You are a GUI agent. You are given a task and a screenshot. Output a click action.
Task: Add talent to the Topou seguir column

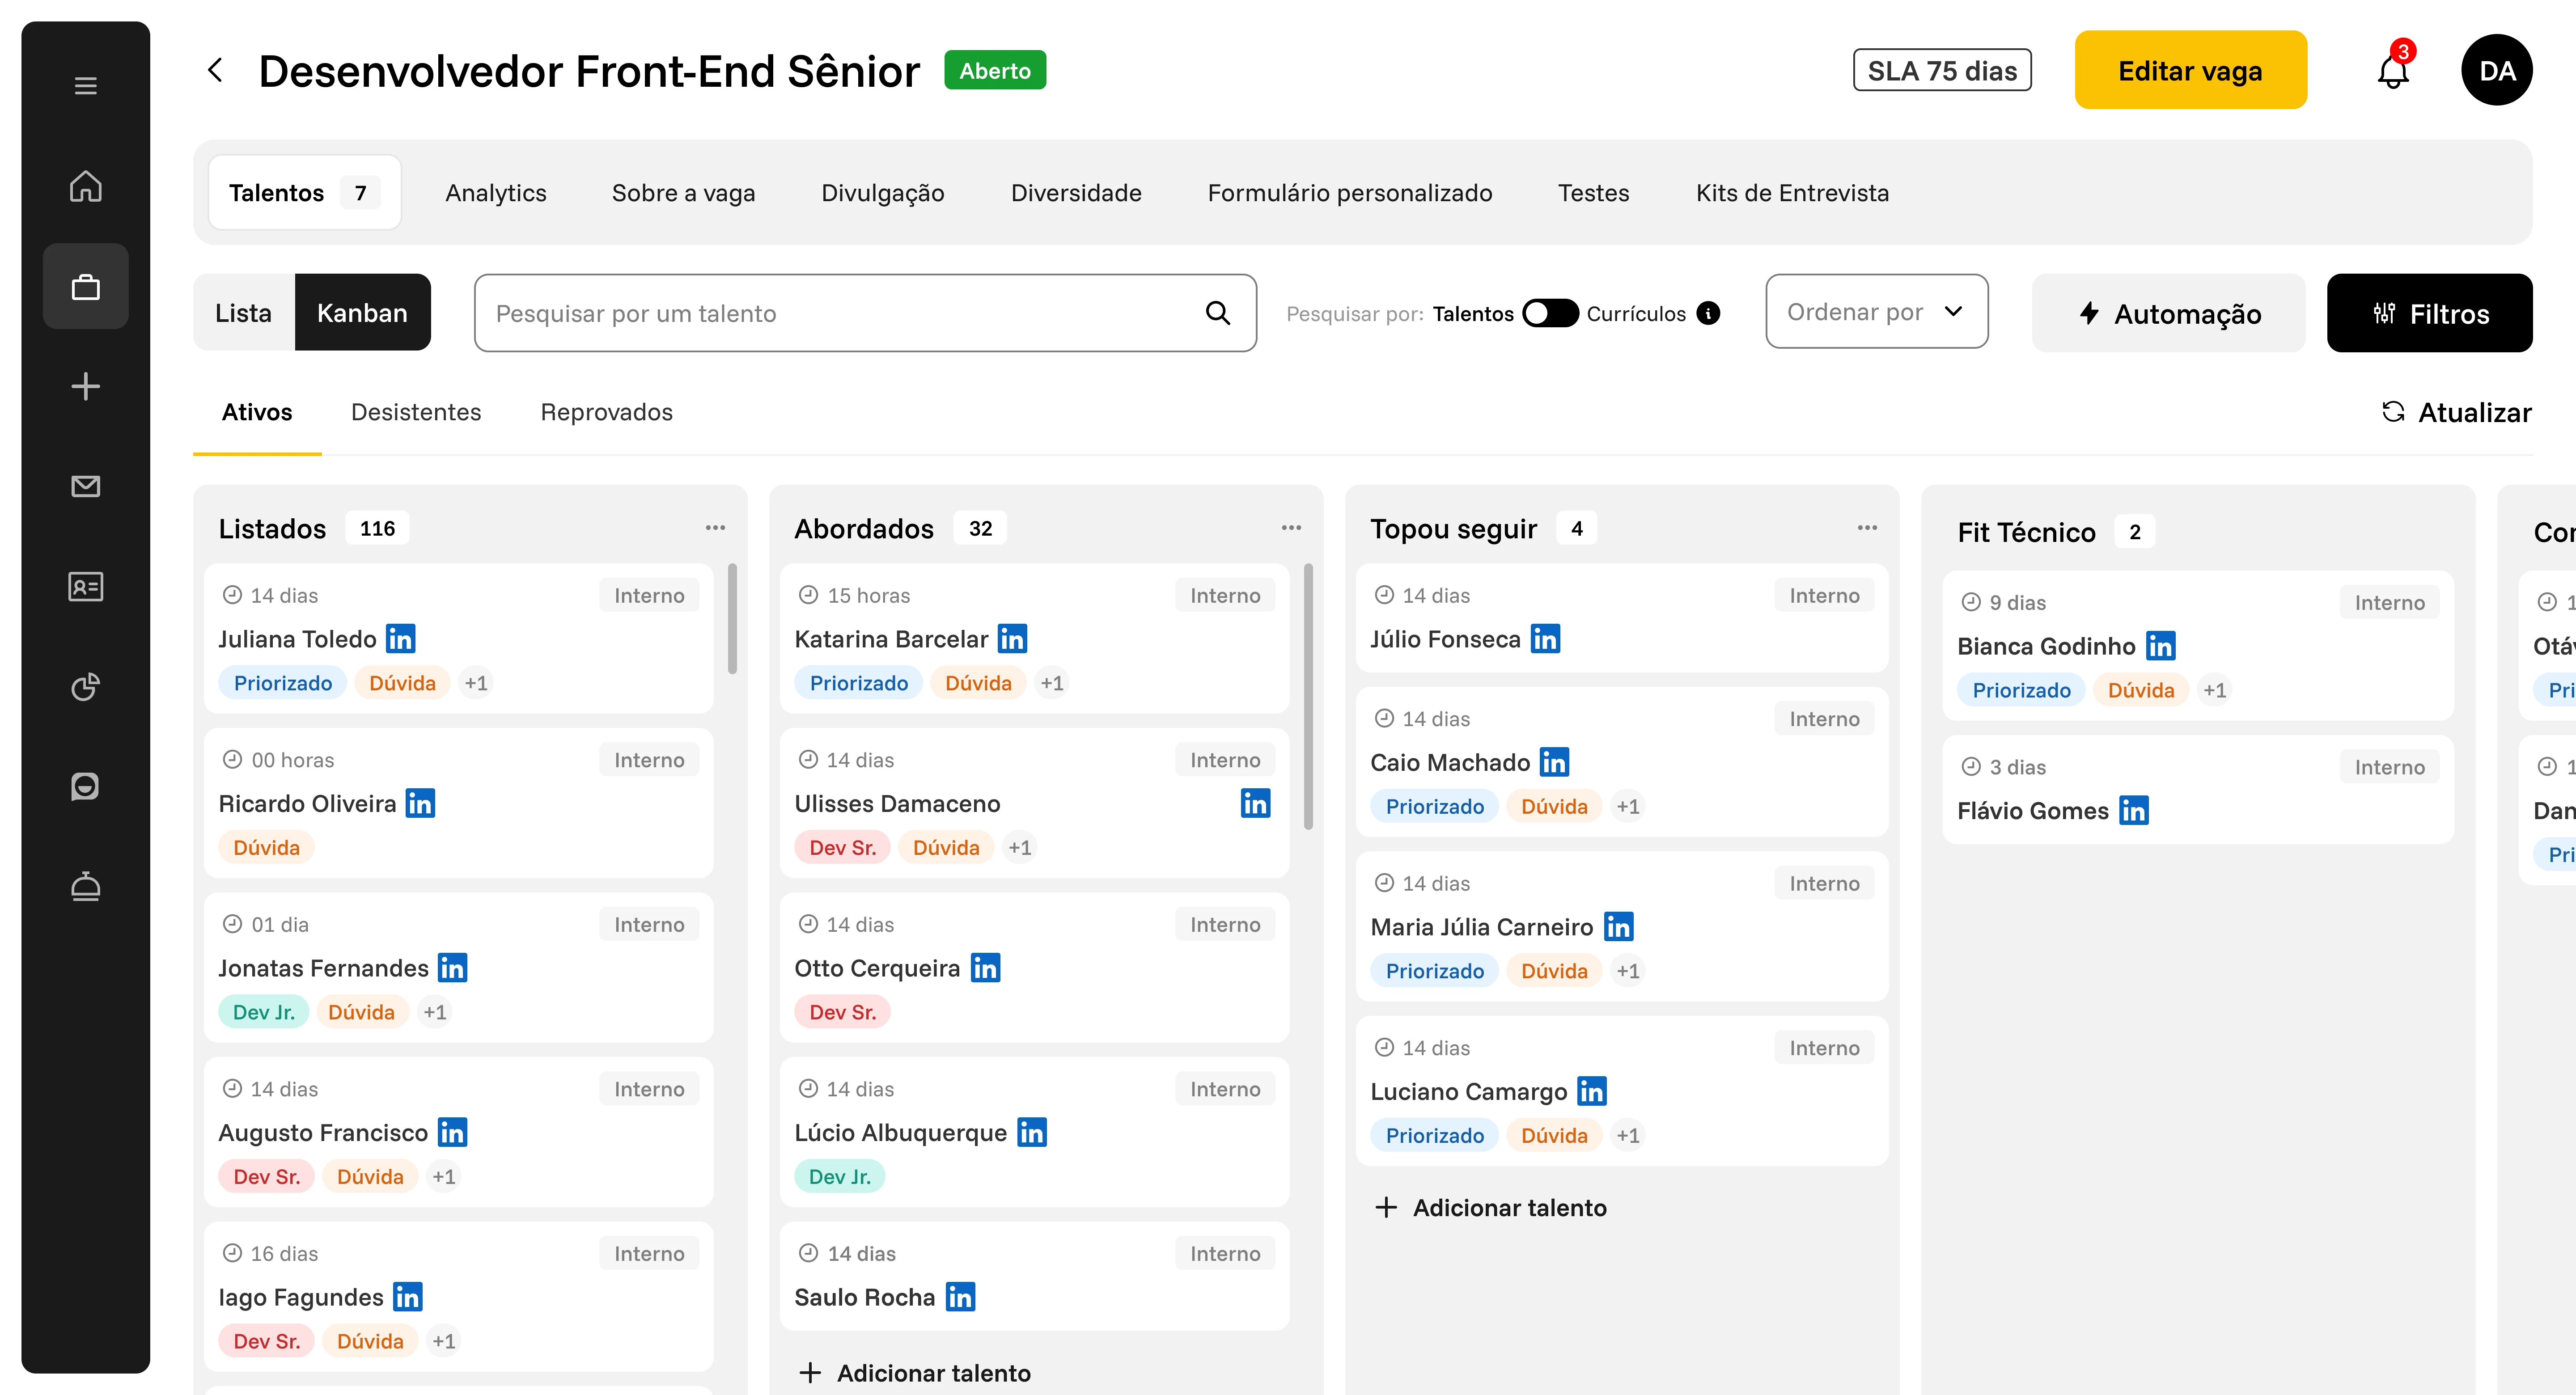pyautogui.click(x=1491, y=1207)
